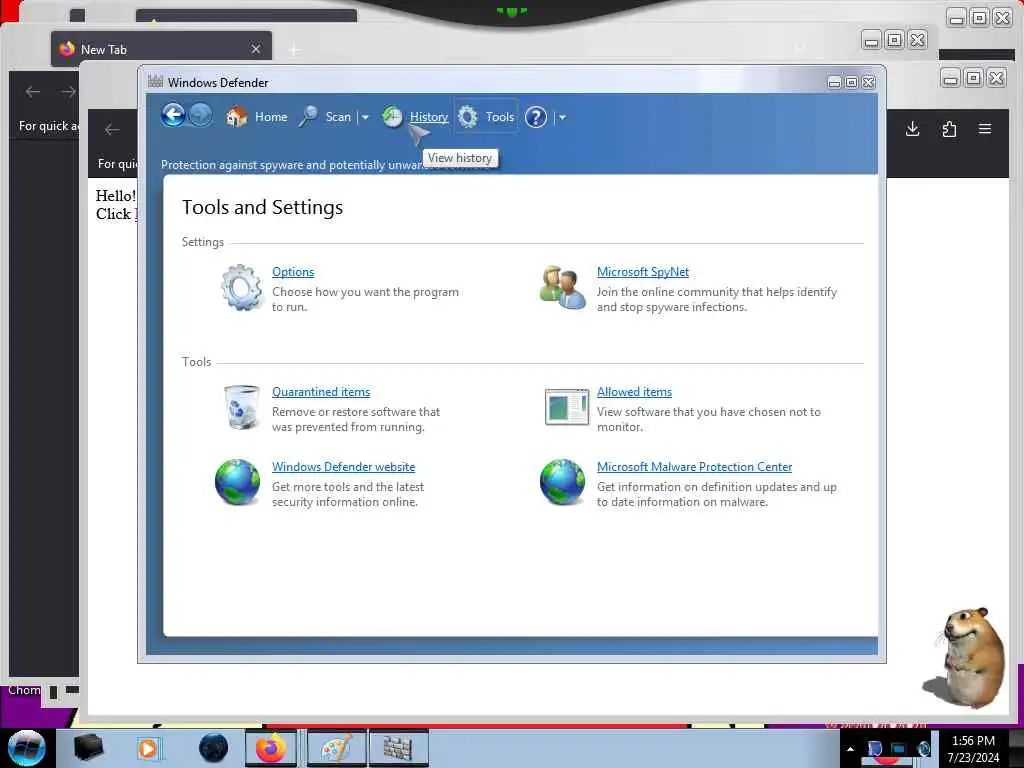
Task: Switch to Firefox from the taskbar
Action: pos(271,748)
